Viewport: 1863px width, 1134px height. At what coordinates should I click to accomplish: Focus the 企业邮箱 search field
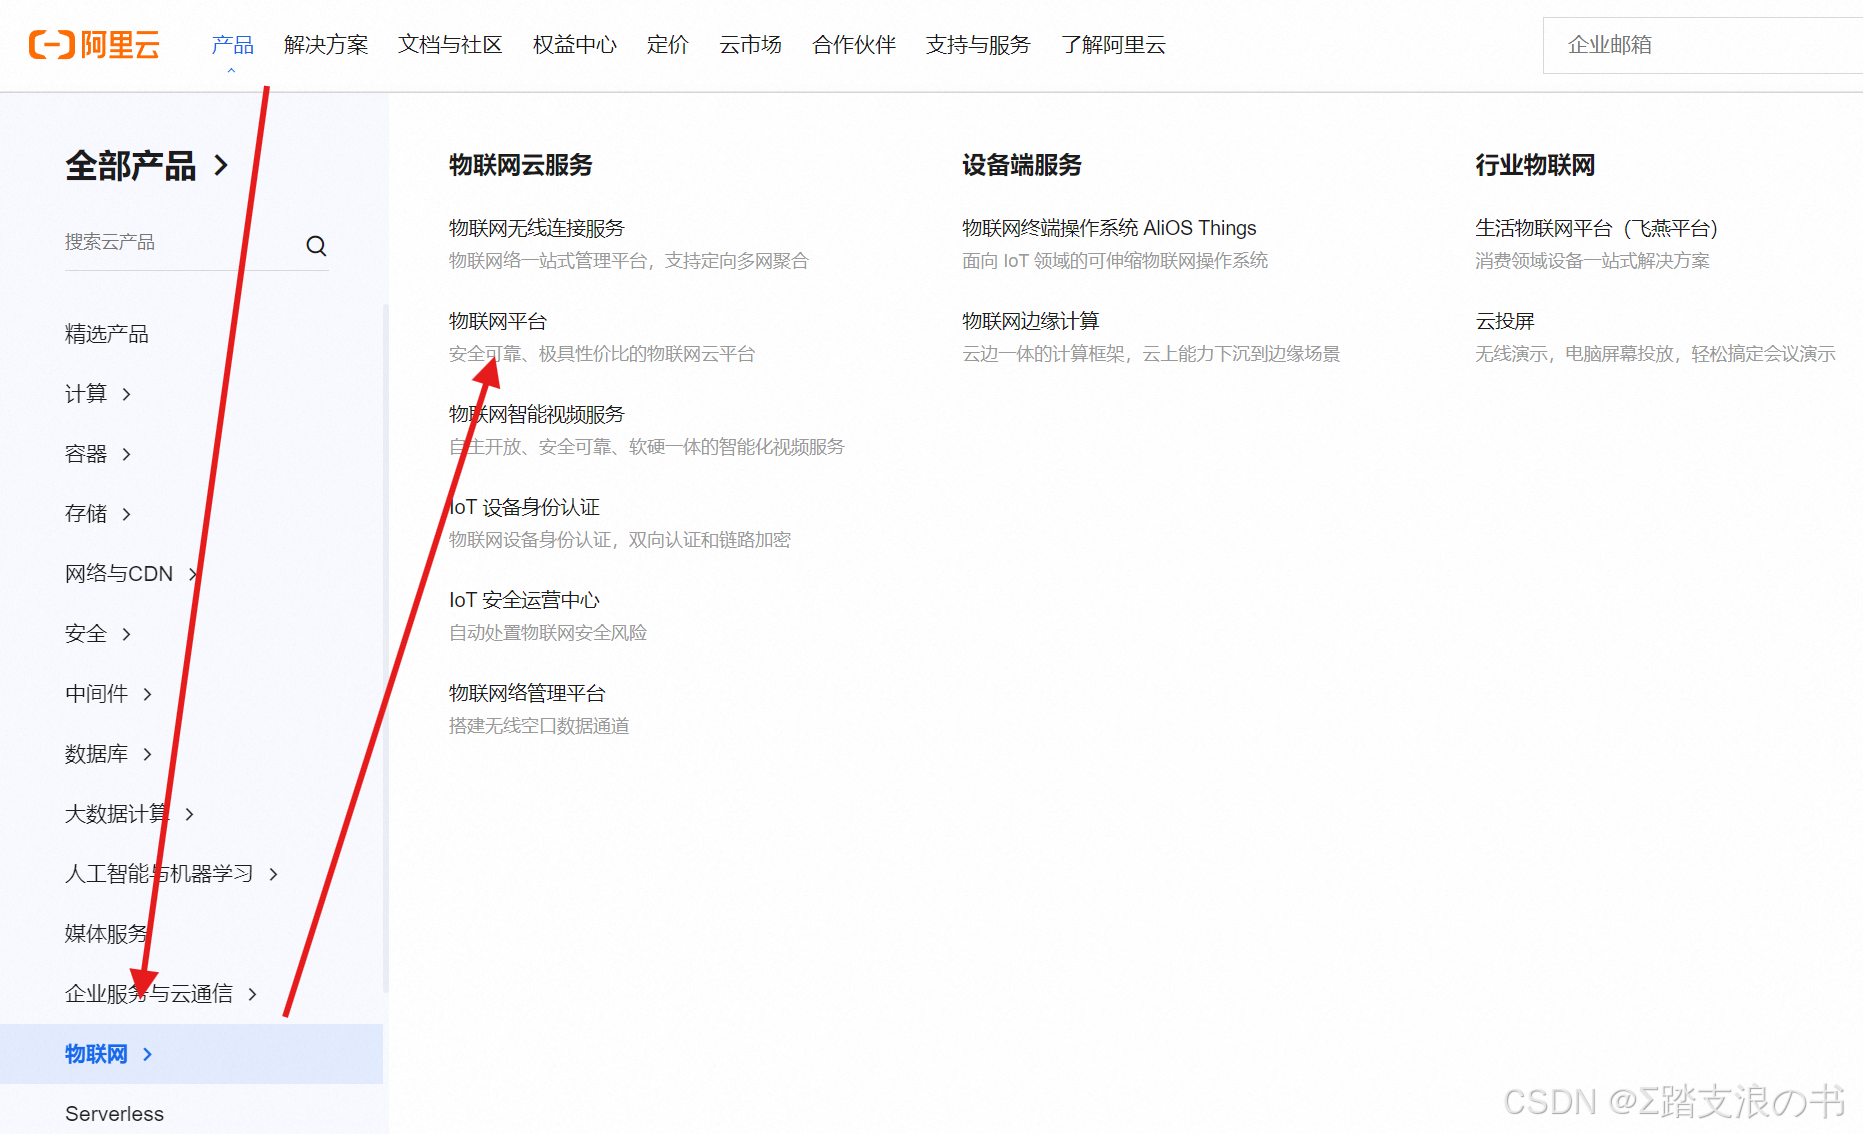click(x=1703, y=45)
